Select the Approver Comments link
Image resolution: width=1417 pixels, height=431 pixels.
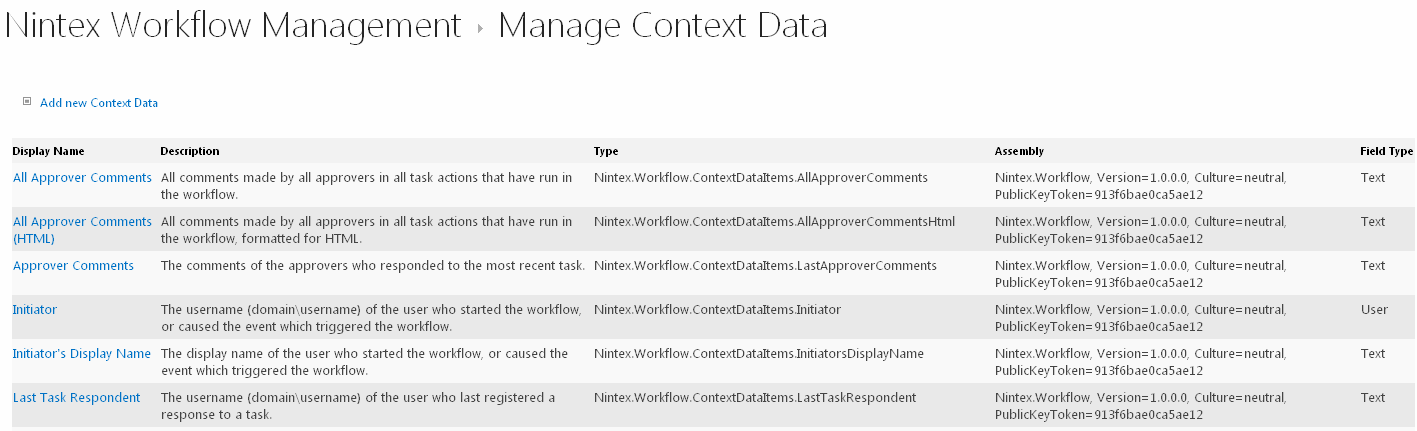pyautogui.click(x=73, y=266)
